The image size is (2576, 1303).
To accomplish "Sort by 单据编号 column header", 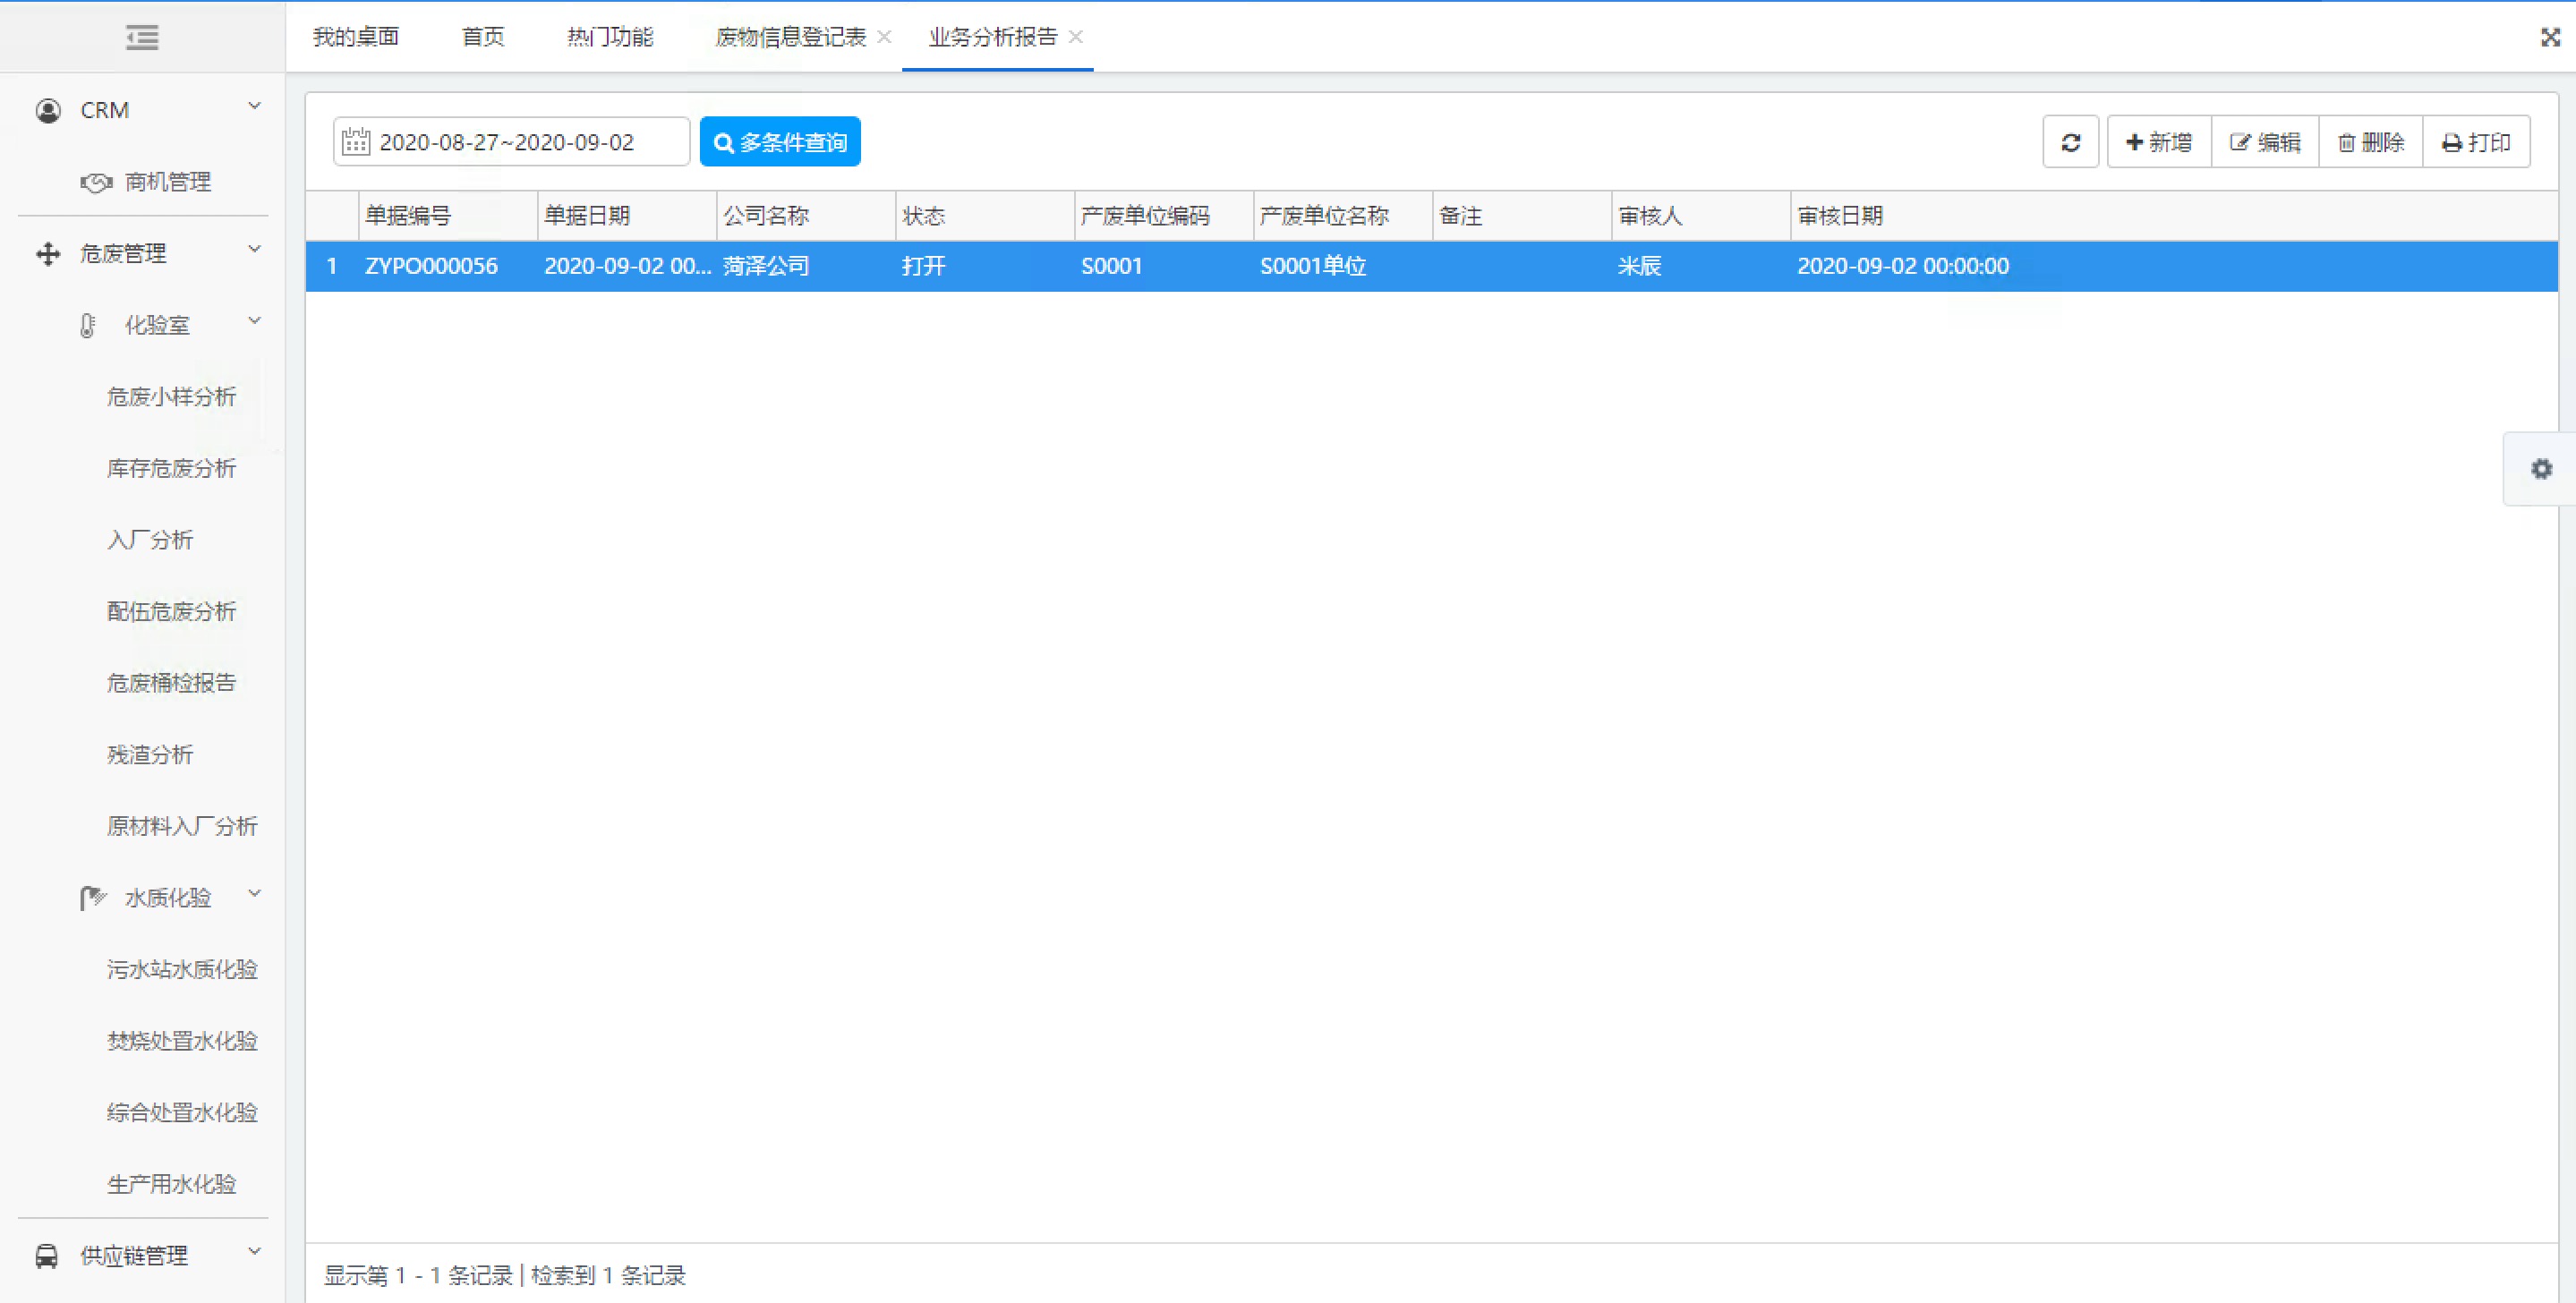I will 448,216.
